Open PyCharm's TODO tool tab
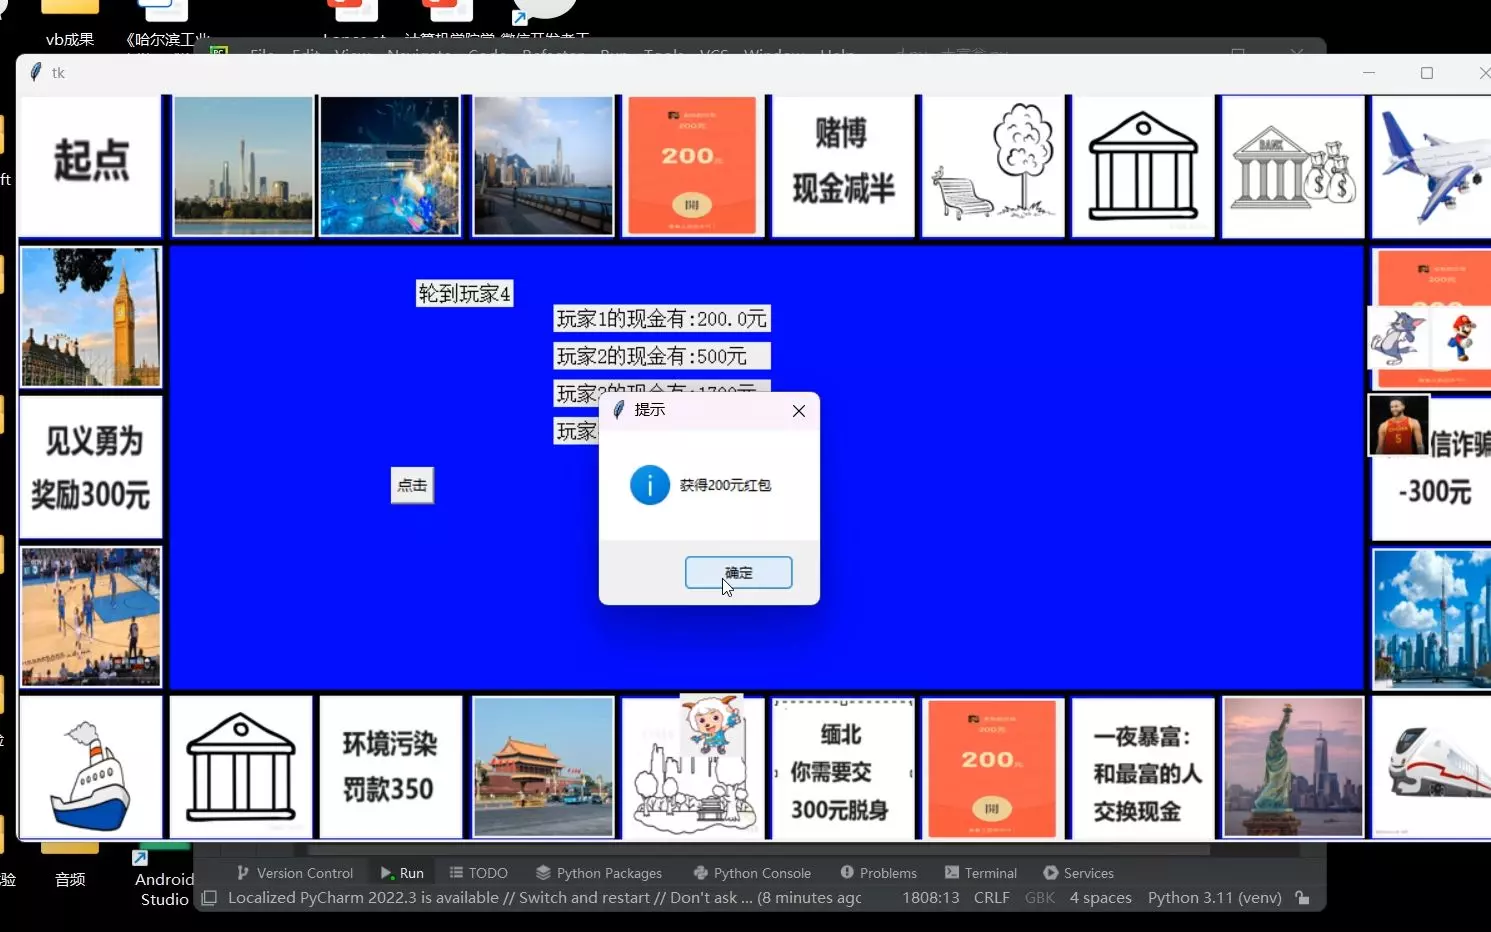 pos(479,873)
